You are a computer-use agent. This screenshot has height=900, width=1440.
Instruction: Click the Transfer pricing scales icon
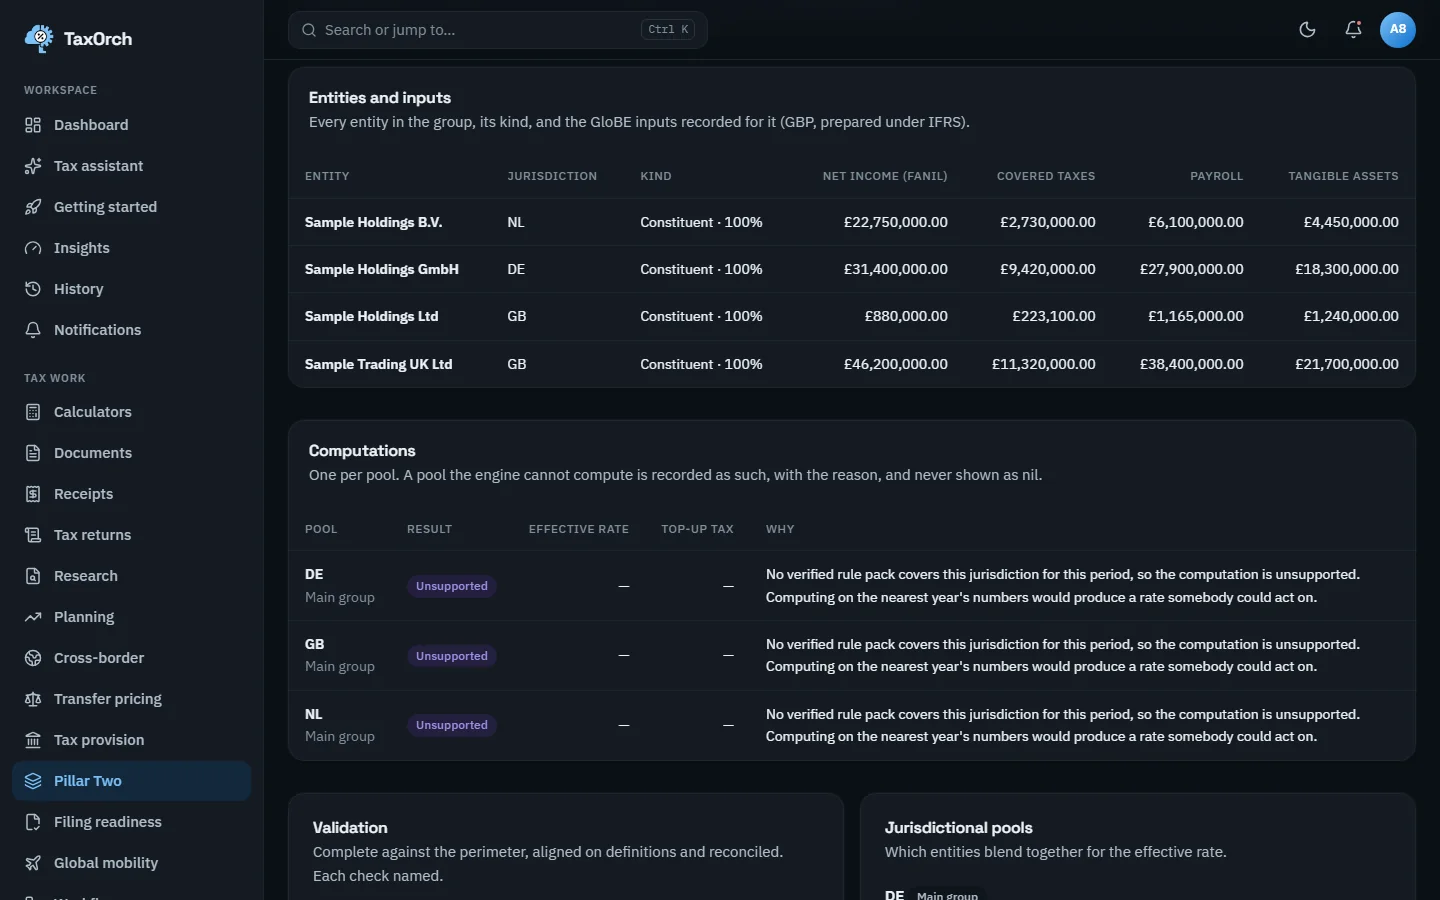pyautogui.click(x=33, y=699)
